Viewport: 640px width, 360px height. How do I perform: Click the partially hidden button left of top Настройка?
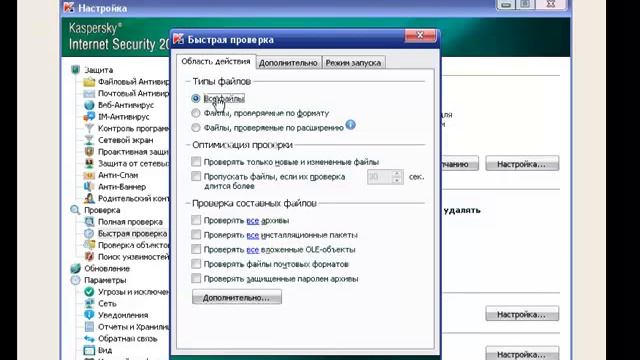coord(460,164)
